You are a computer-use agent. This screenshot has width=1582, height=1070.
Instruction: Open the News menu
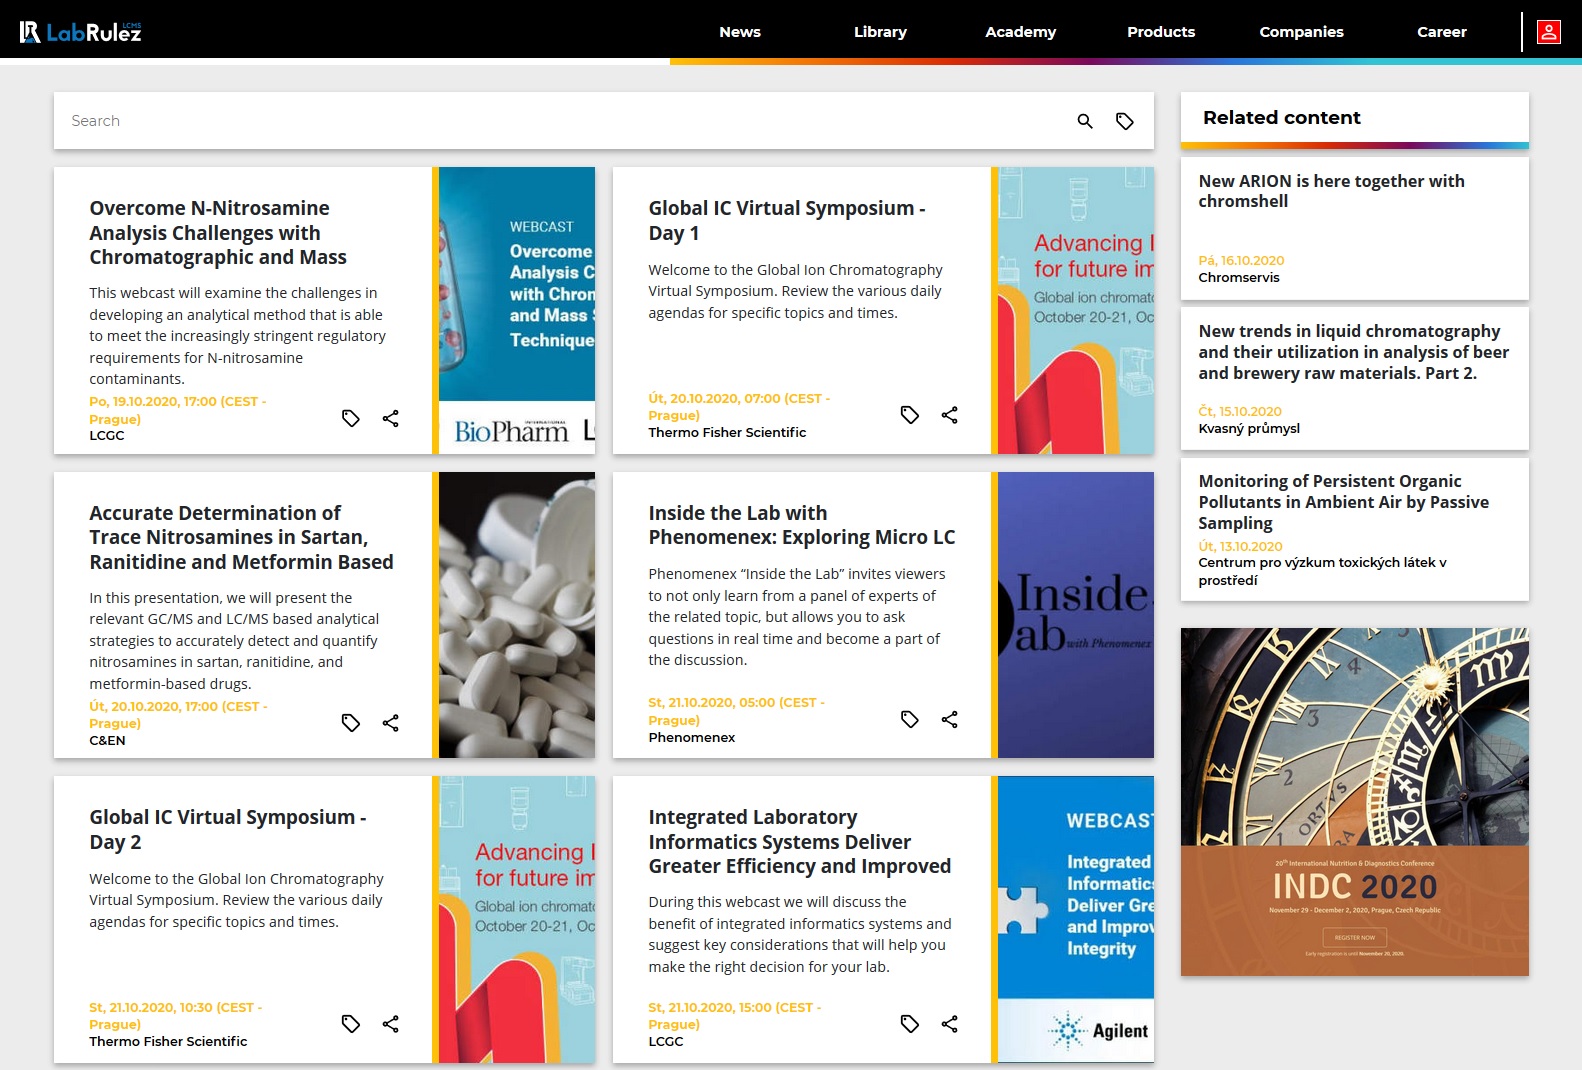coord(740,32)
